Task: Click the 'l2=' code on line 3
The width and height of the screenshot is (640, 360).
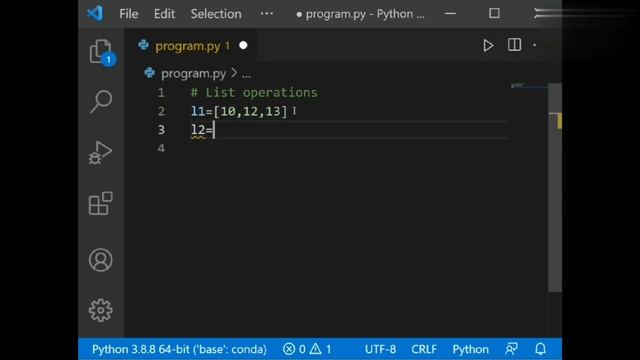Action: [x=202, y=130]
